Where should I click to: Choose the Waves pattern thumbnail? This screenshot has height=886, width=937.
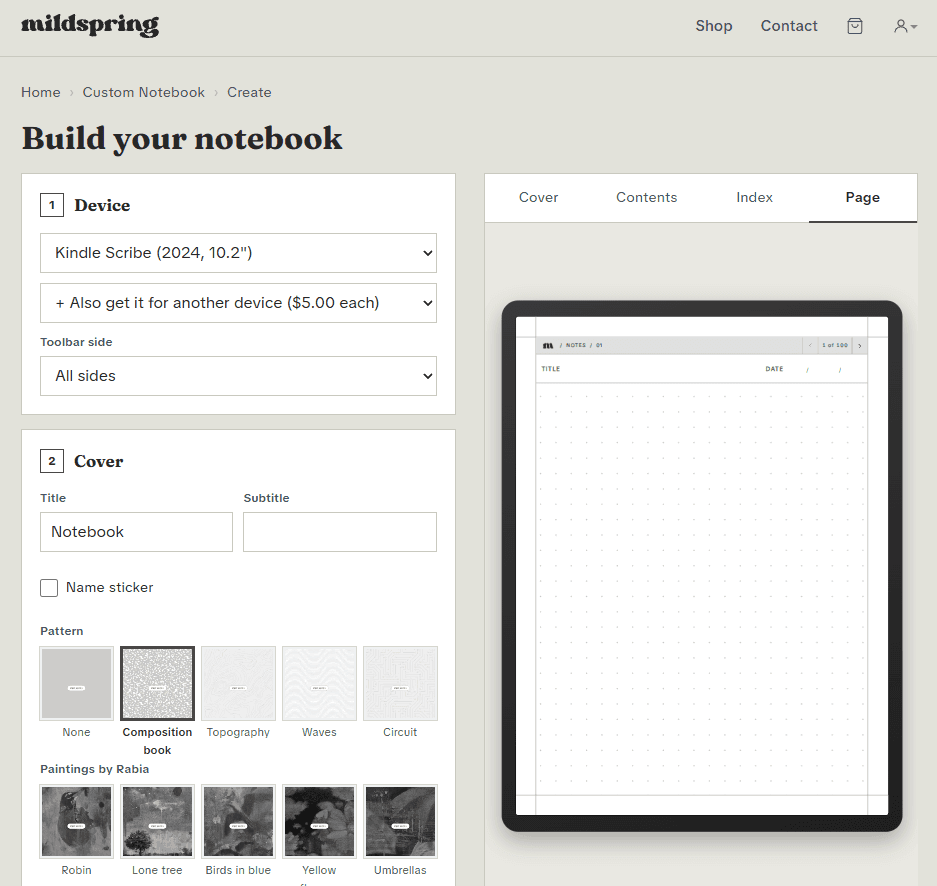click(319, 683)
